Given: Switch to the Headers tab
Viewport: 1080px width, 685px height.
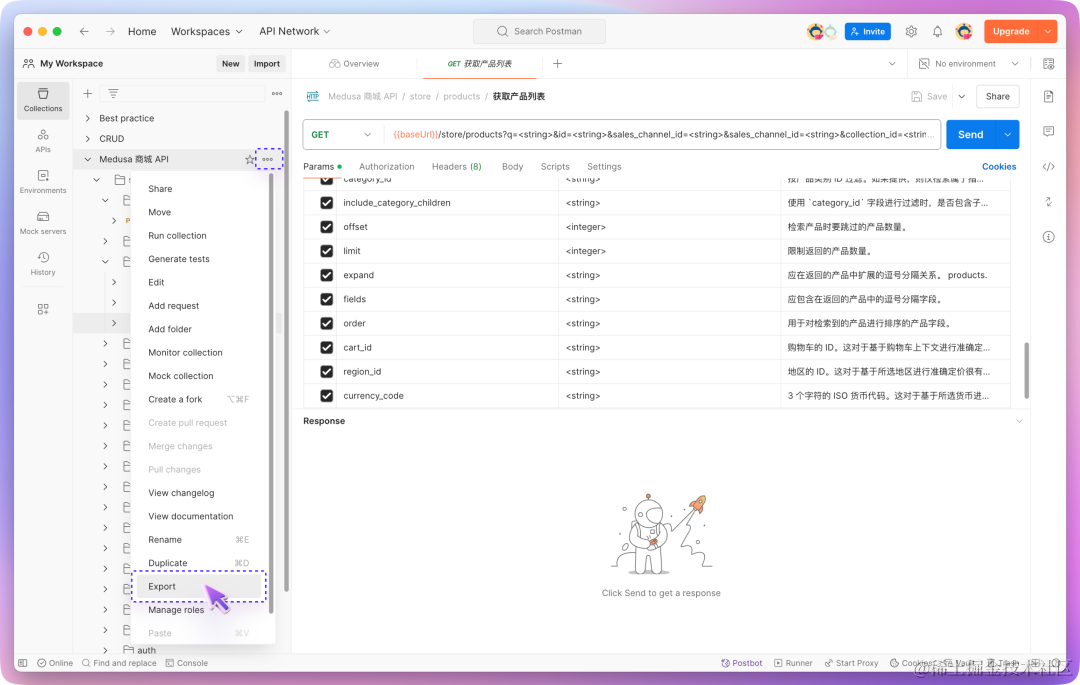Looking at the screenshot, I should click(x=457, y=167).
